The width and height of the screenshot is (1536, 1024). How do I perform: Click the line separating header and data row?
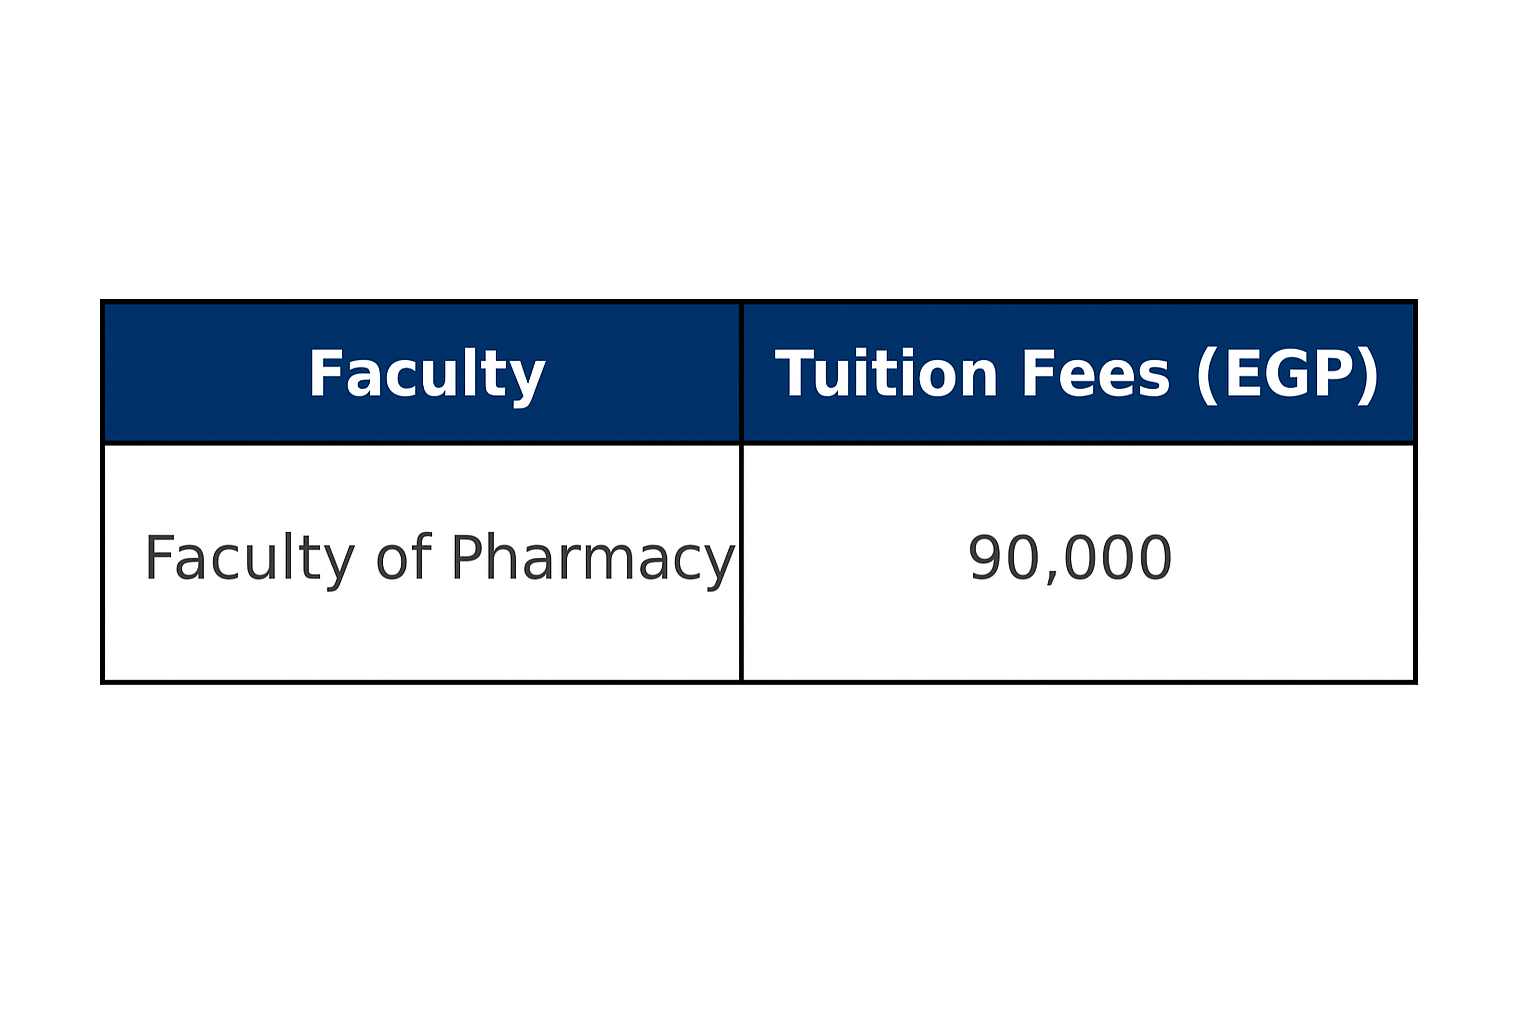[759, 444]
